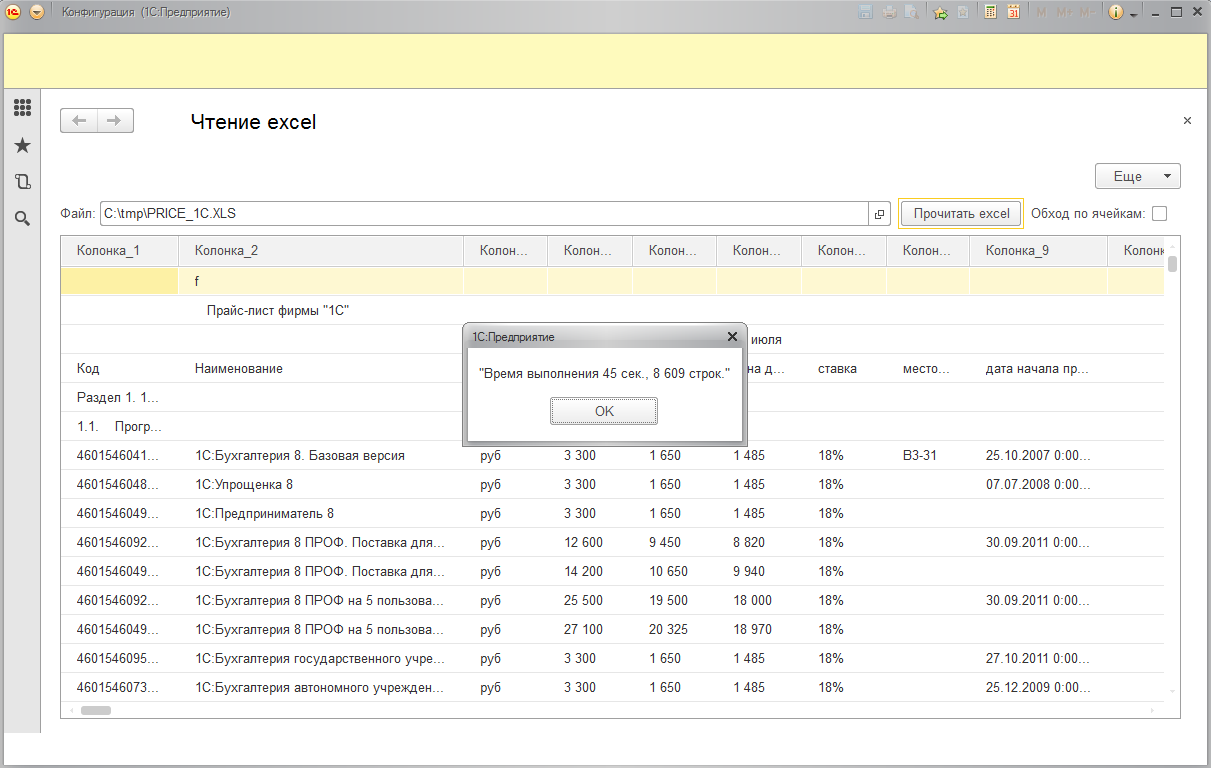This screenshot has height=768, width=1211.
Task: Open the yellow info help icon
Action: click(x=1116, y=13)
